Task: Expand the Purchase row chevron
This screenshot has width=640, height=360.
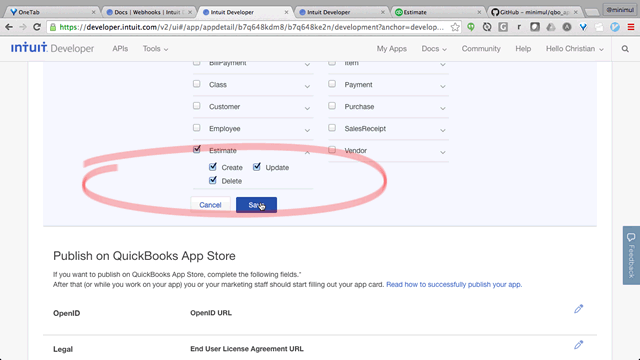Action: [443, 108]
